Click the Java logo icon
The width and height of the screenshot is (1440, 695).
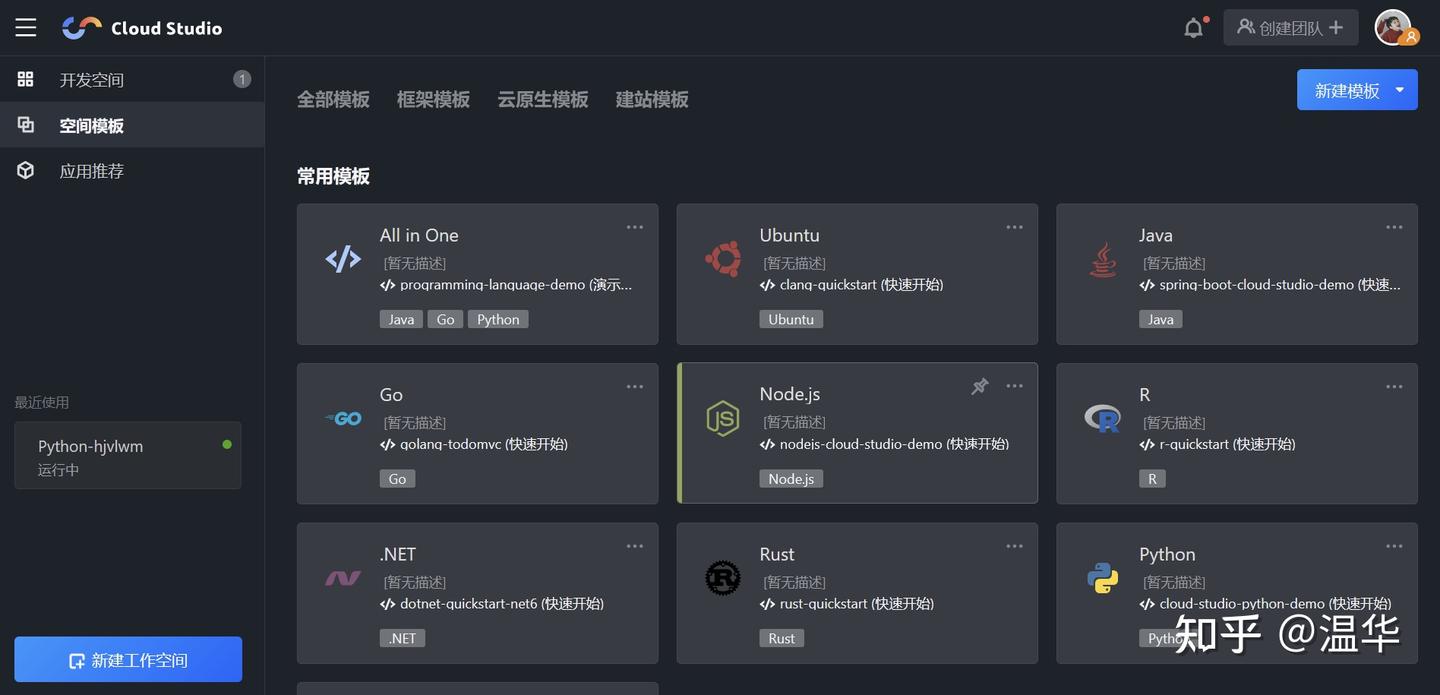click(1103, 260)
